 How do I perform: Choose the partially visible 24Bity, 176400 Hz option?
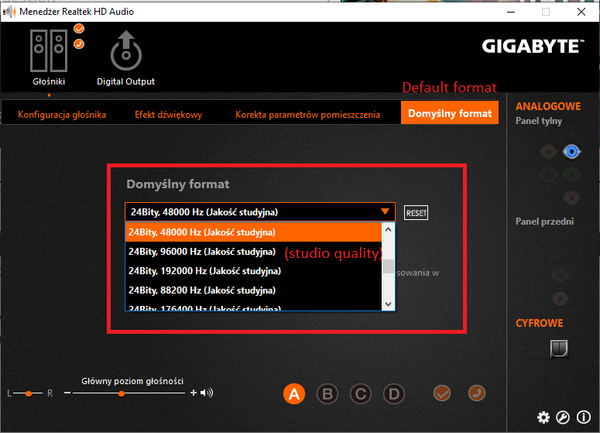pyautogui.click(x=253, y=306)
